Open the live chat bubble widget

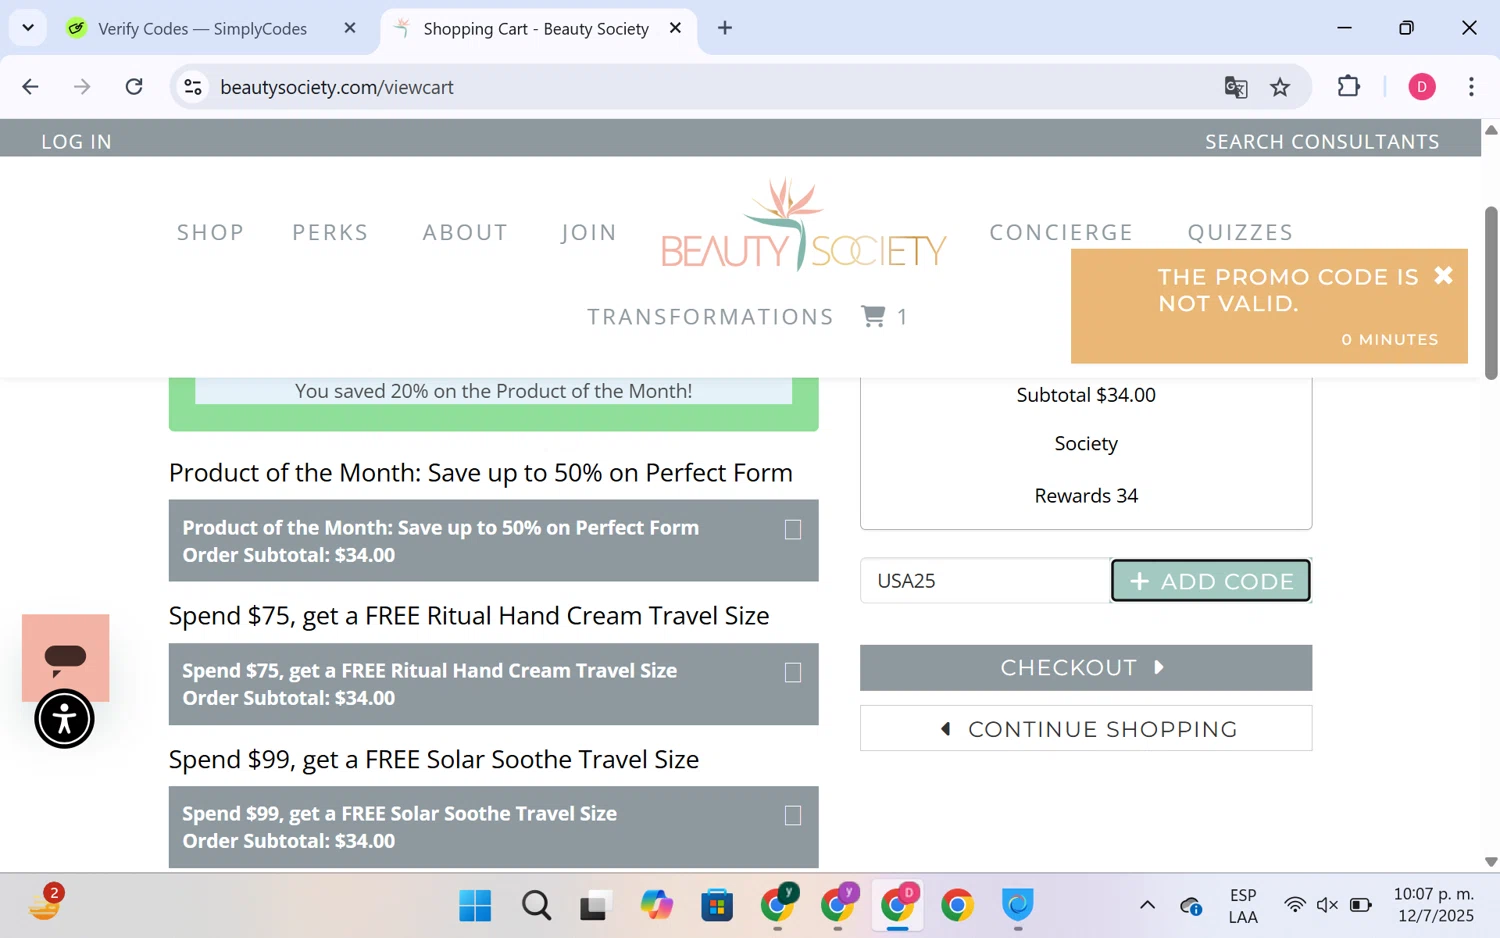(66, 658)
